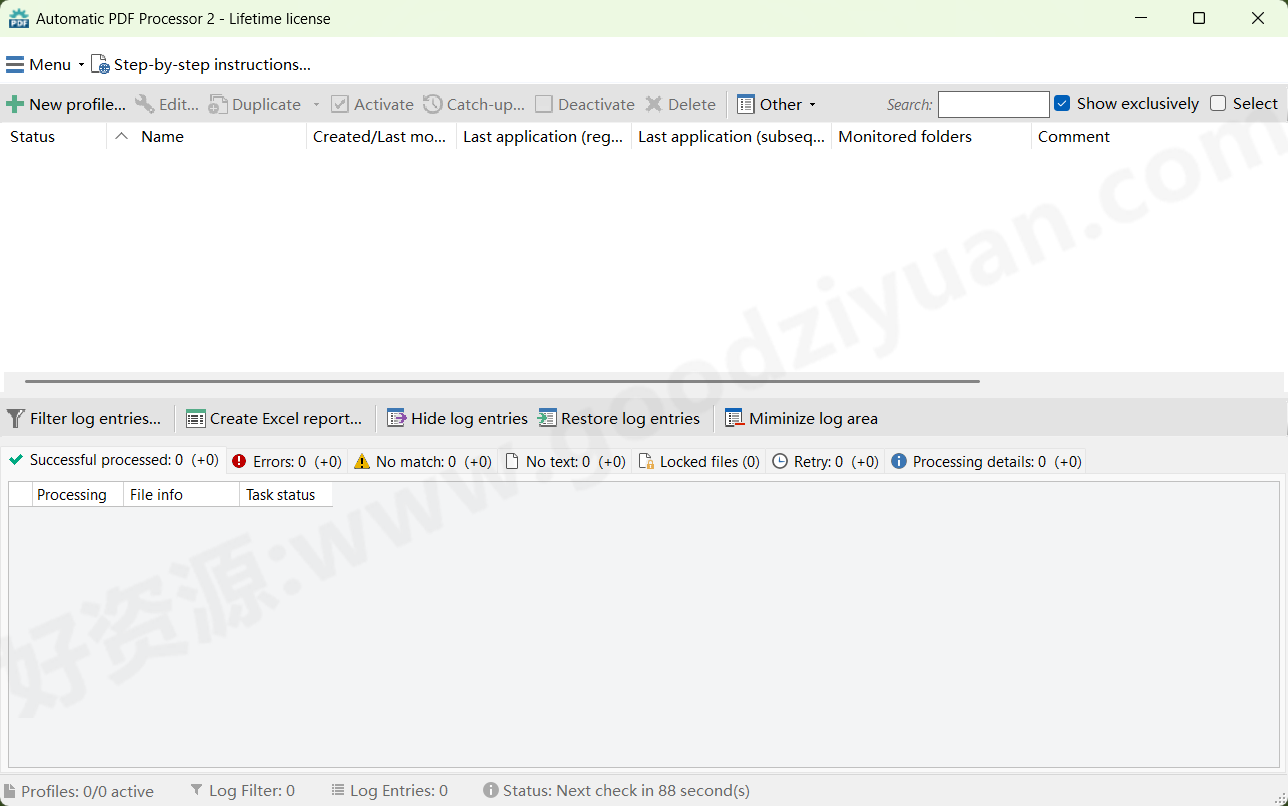Expand the Menu dropdown arrow
Image resolution: width=1288 pixels, height=806 pixels.
tap(81, 64)
